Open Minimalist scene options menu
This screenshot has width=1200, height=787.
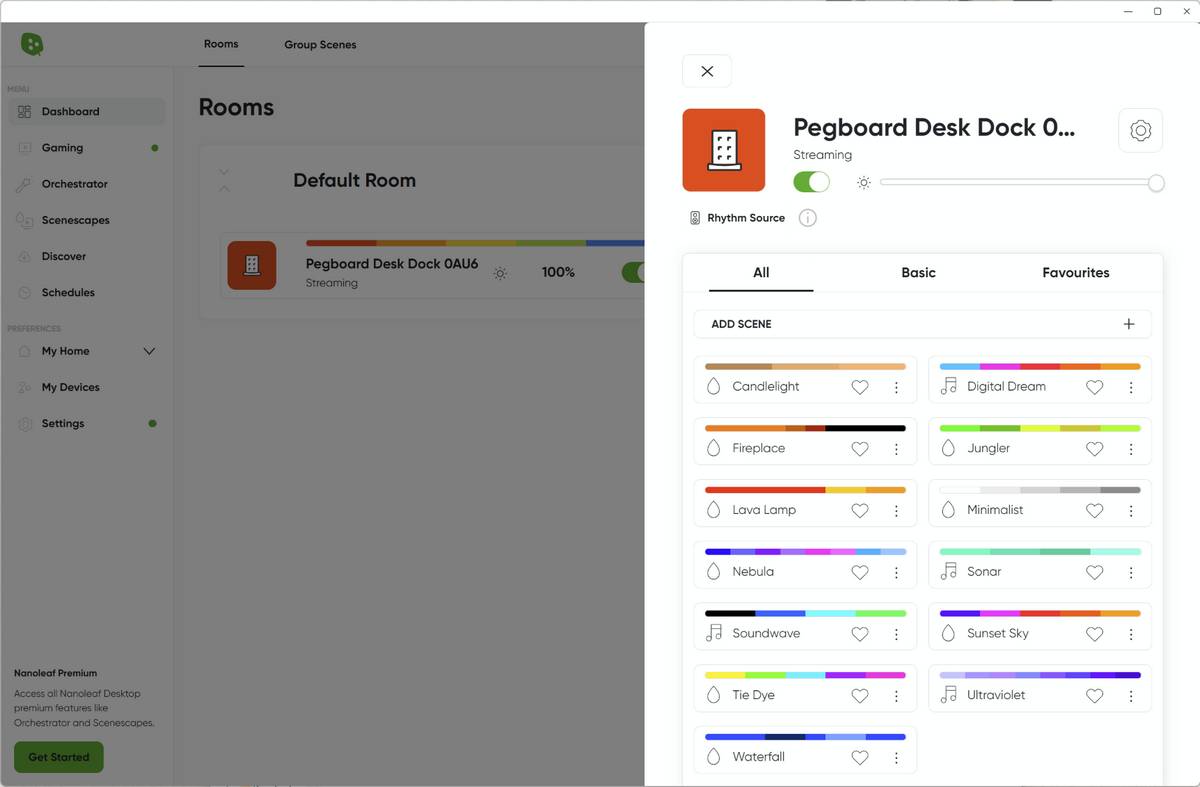click(1131, 510)
